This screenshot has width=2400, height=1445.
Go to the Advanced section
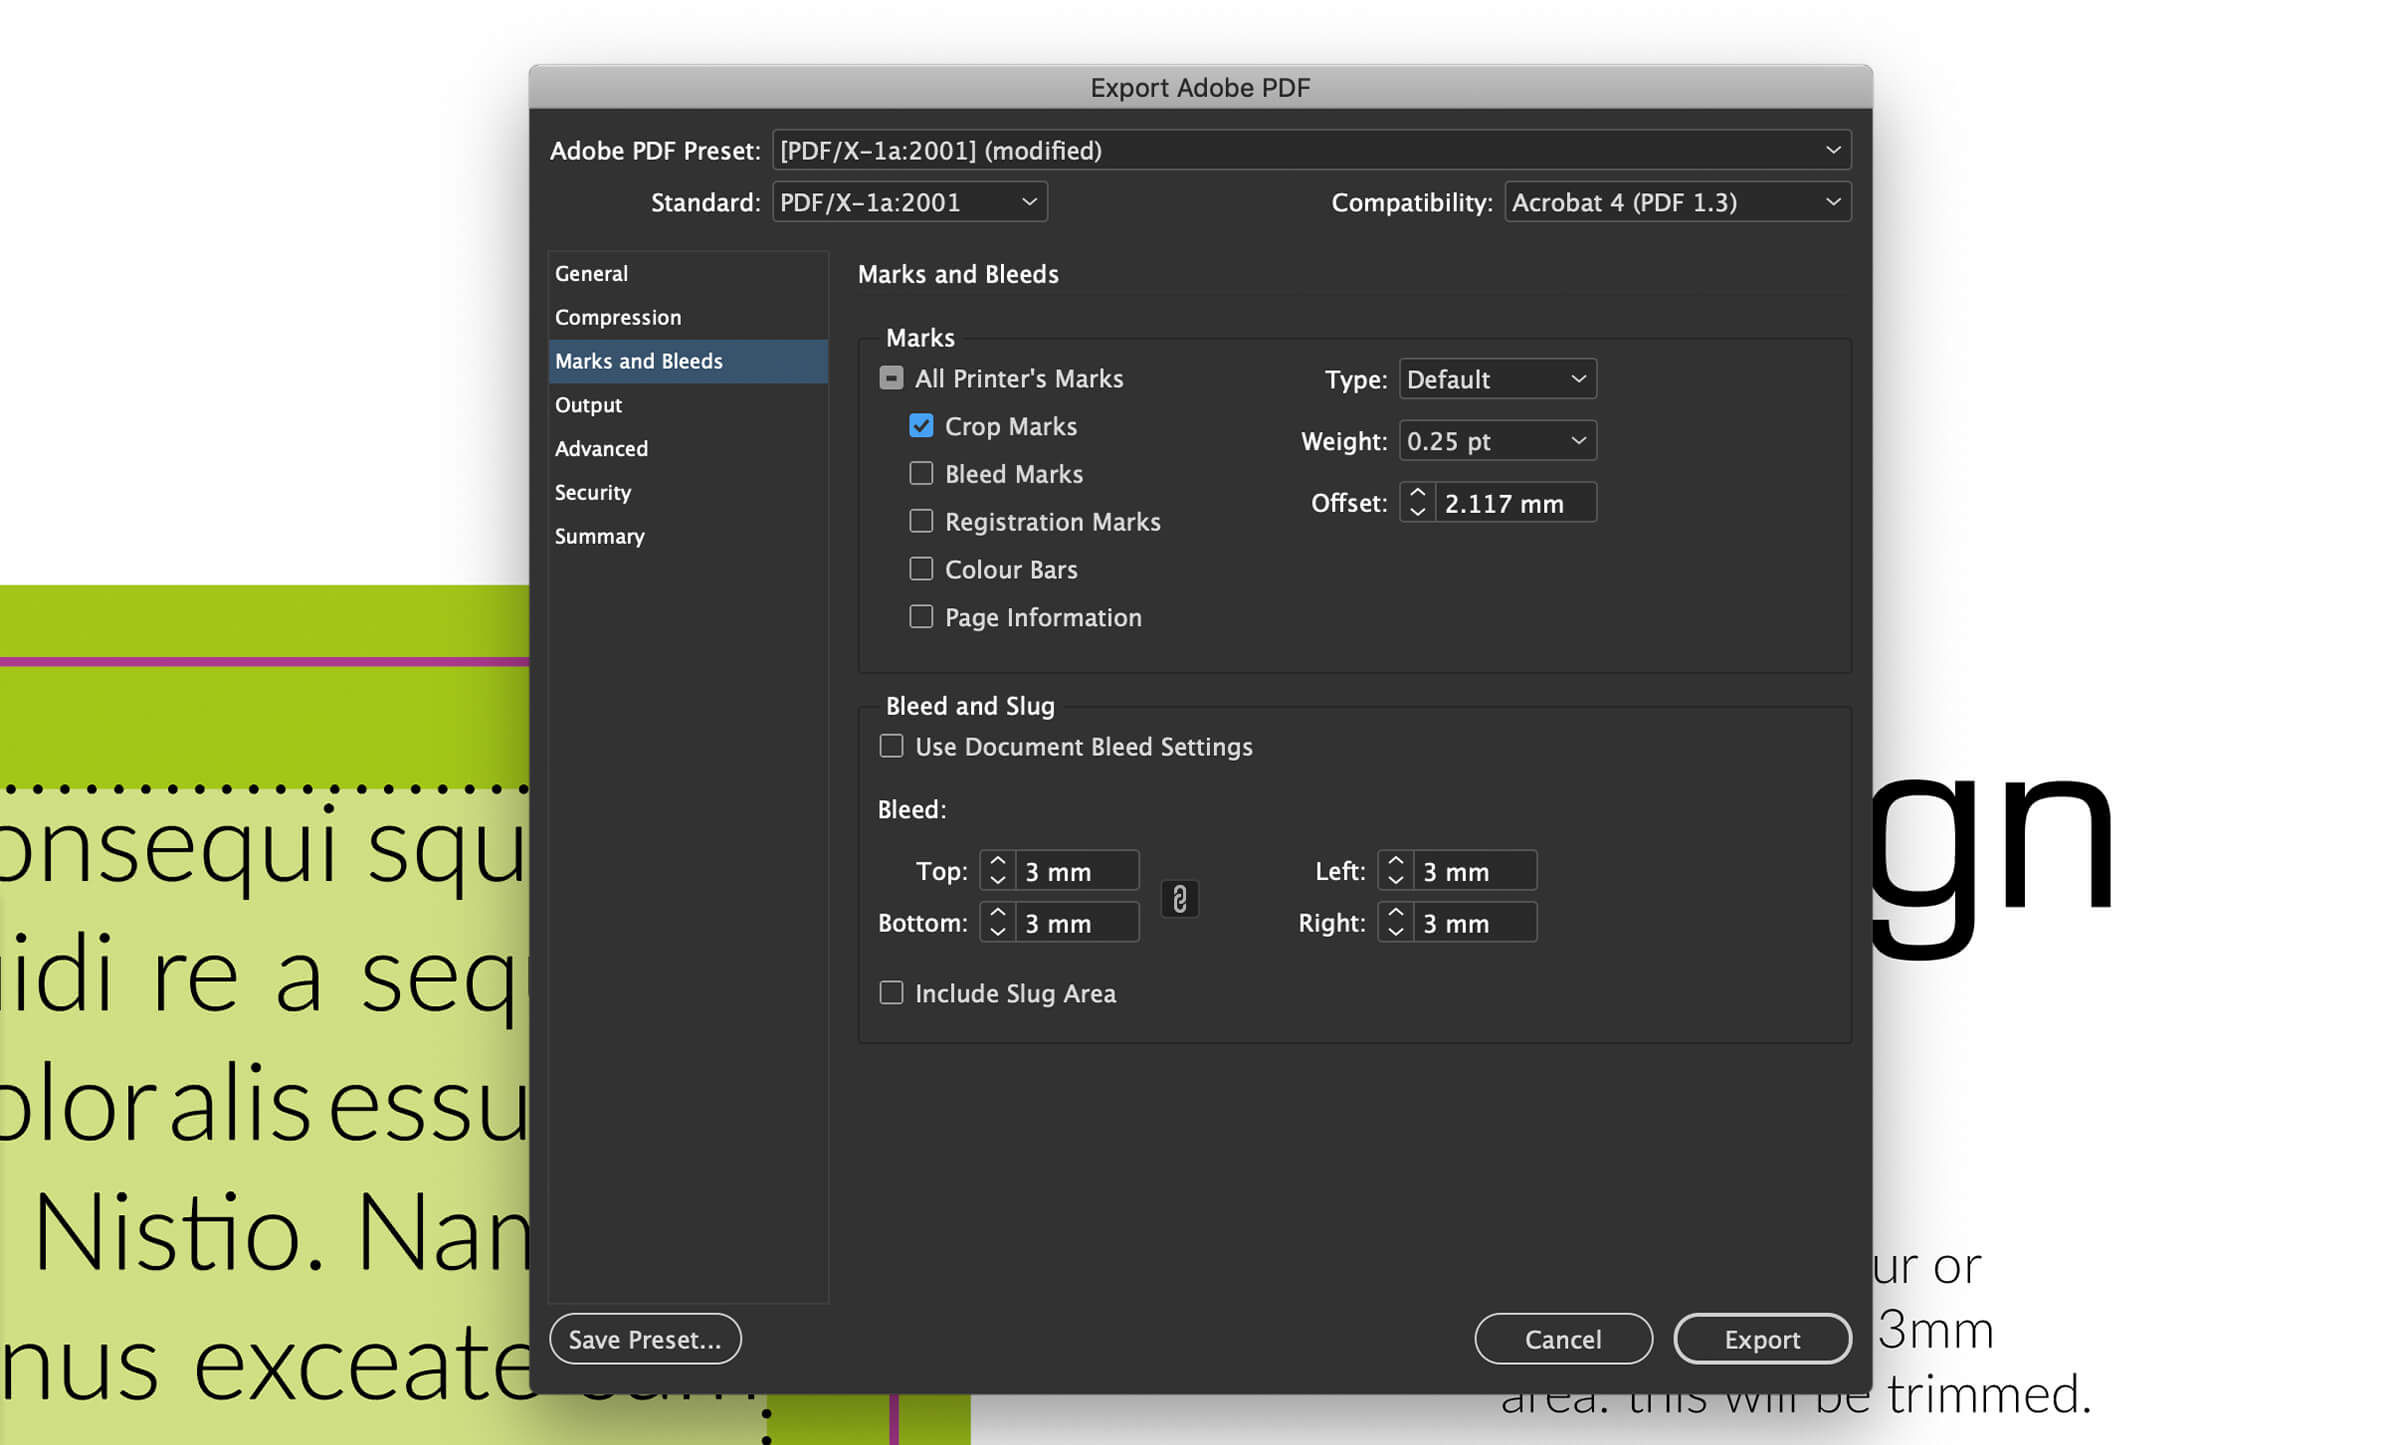pos(688,448)
